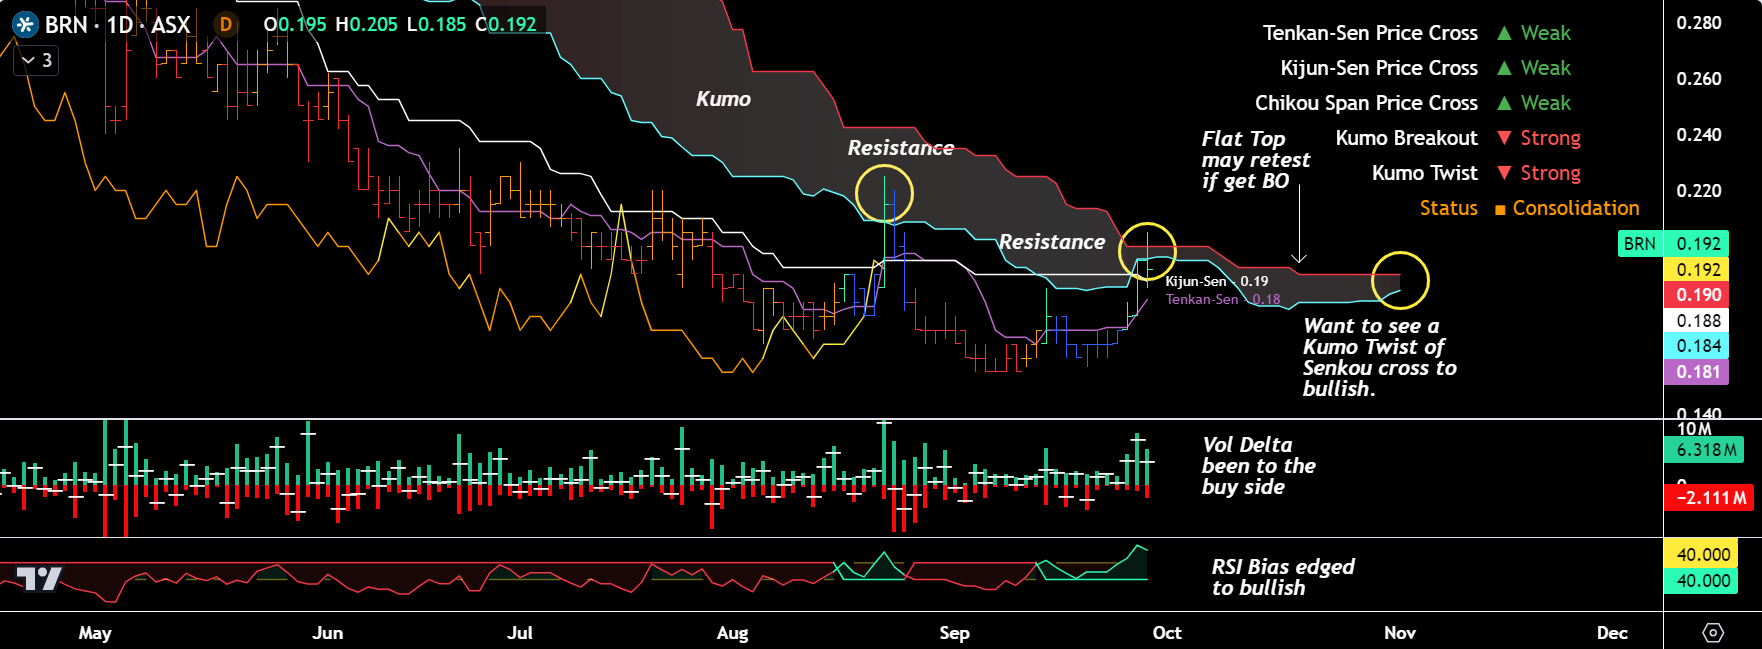
Task: Click green 6.318M volume value label
Action: pyautogui.click(x=1706, y=450)
